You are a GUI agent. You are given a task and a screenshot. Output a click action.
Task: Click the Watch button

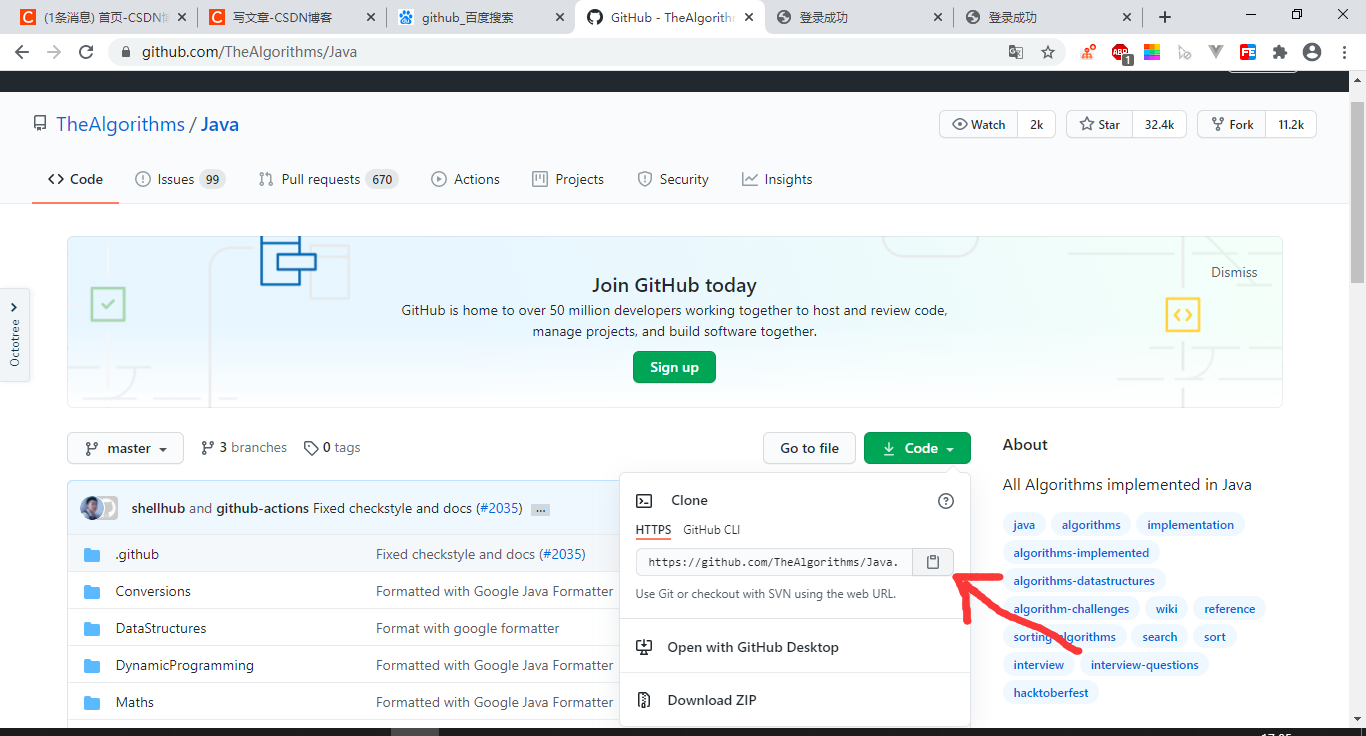979,124
